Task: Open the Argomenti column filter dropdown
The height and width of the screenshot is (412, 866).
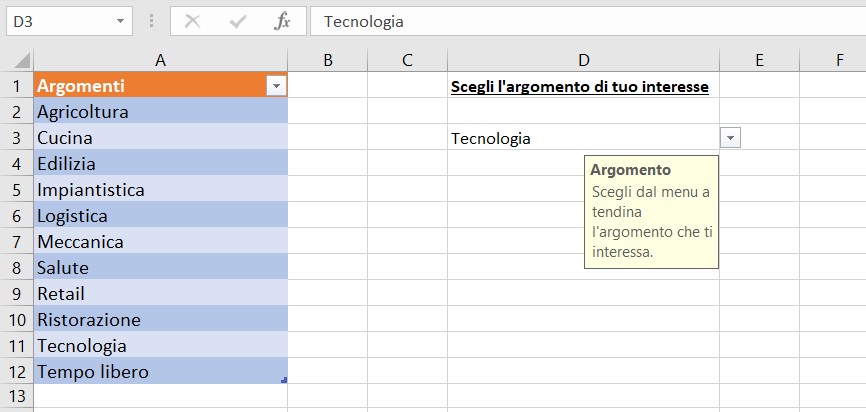Action: click(x=276, y=87)
